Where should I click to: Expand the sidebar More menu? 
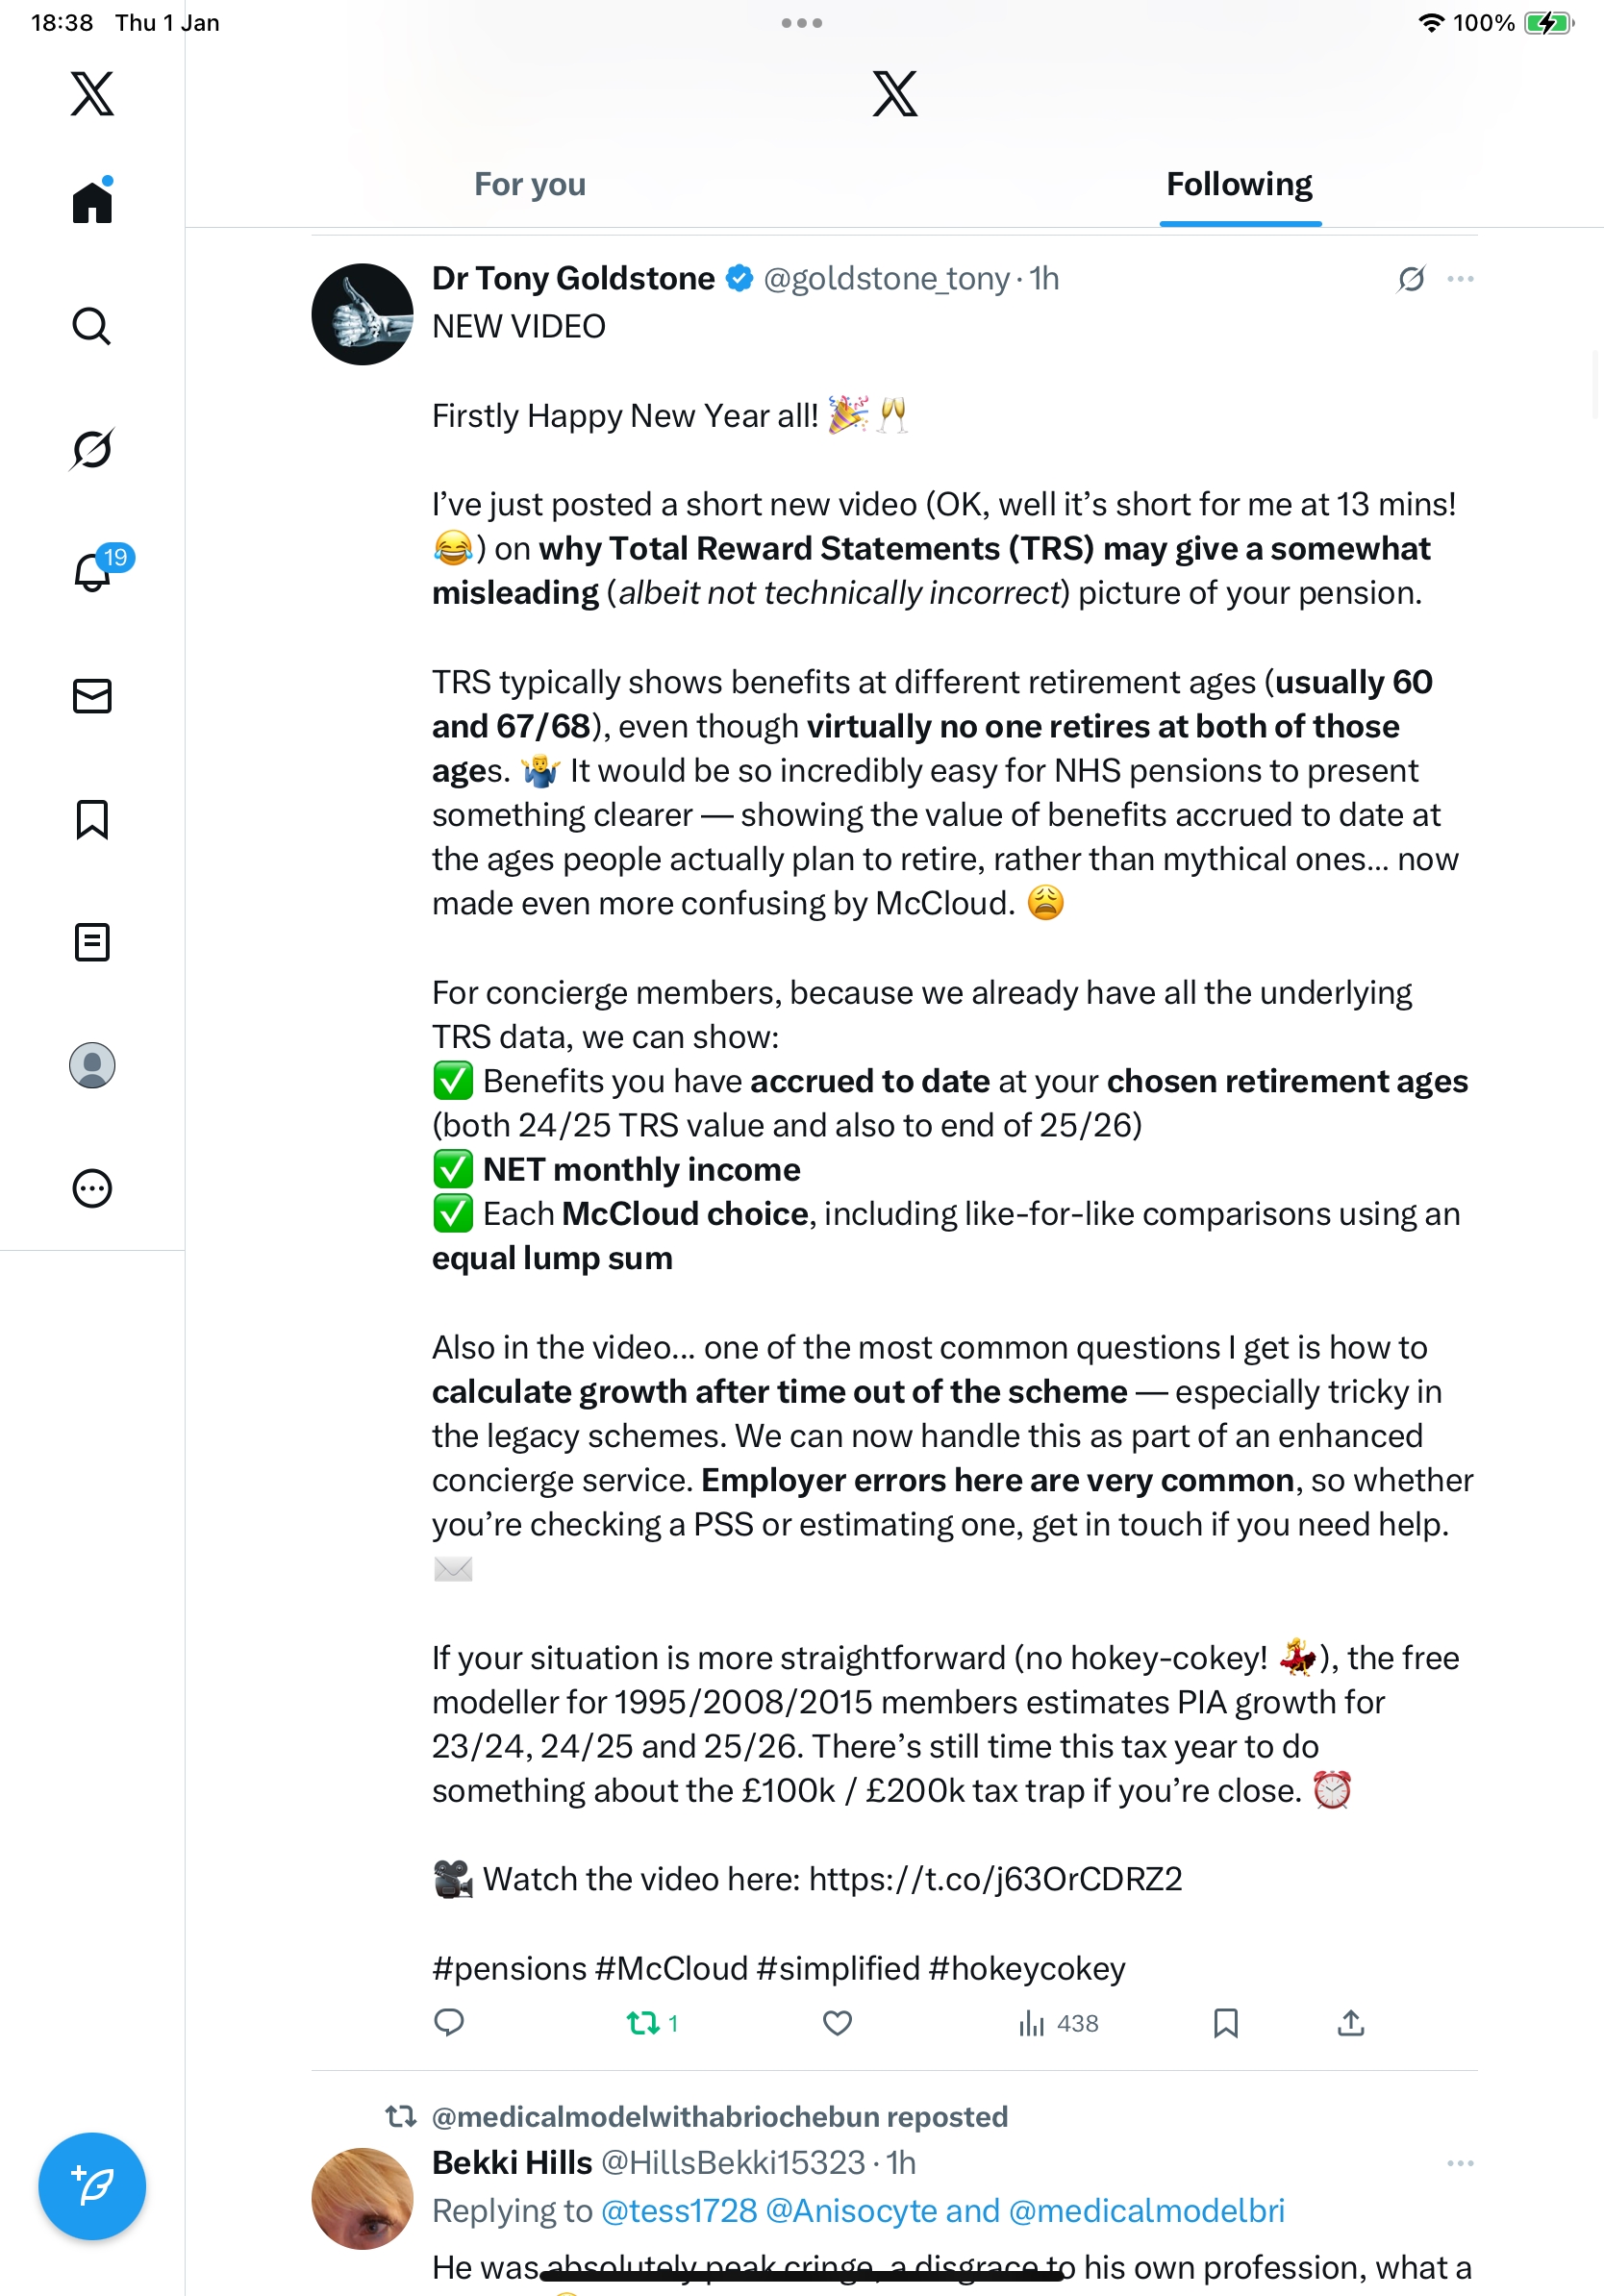click(92, 1188)
